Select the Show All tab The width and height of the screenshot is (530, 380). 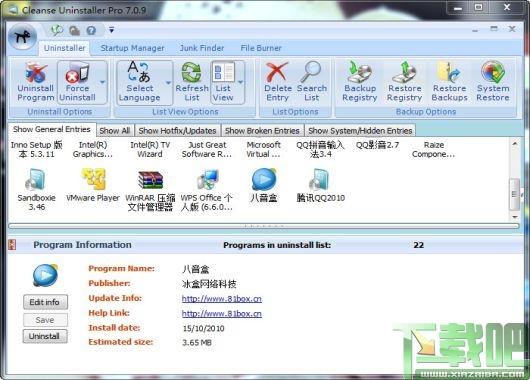pos(115,130)
